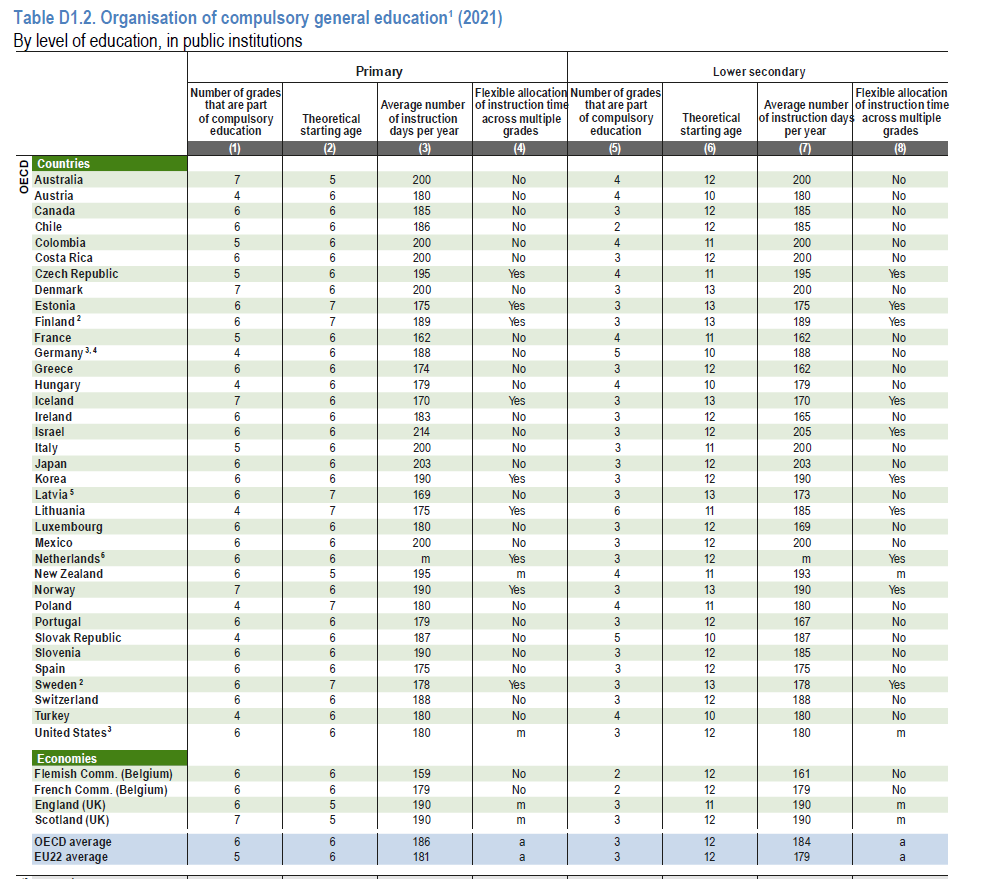Click the subtitle 'By level of education, in public institutions'
Viewport: 983px width, 879px height.
pyautogui.click(x=158, y=41)
